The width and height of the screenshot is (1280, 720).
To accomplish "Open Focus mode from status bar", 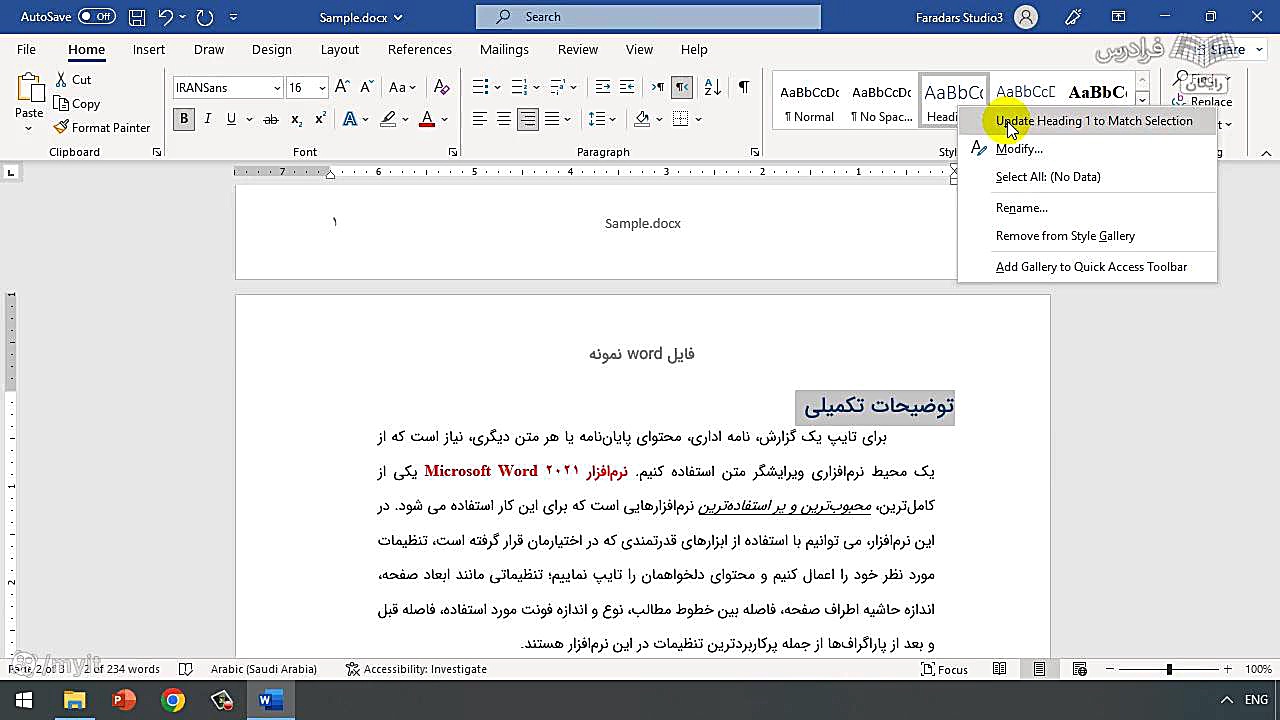I will 945,669.
